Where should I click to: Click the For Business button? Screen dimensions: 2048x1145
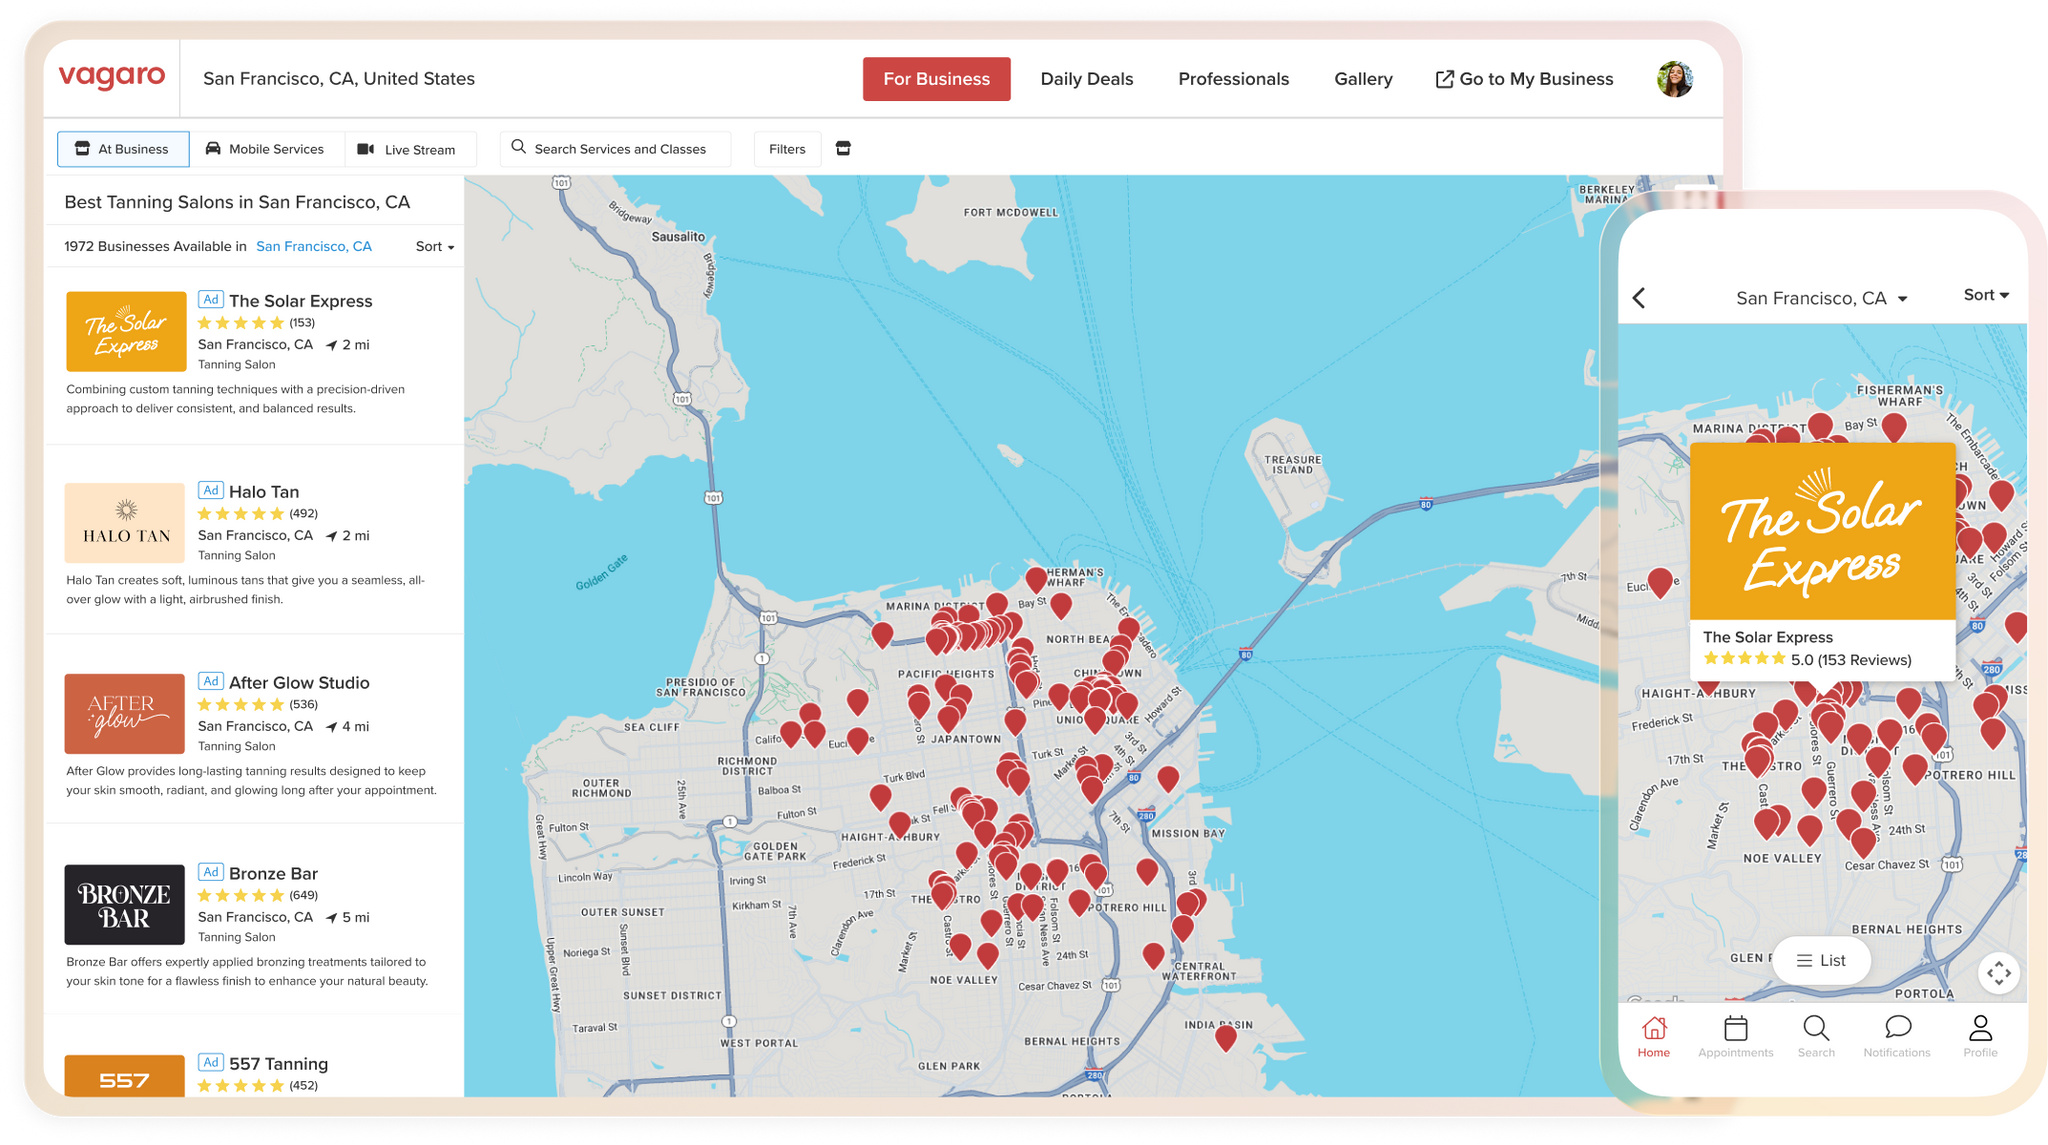point(936,79)
